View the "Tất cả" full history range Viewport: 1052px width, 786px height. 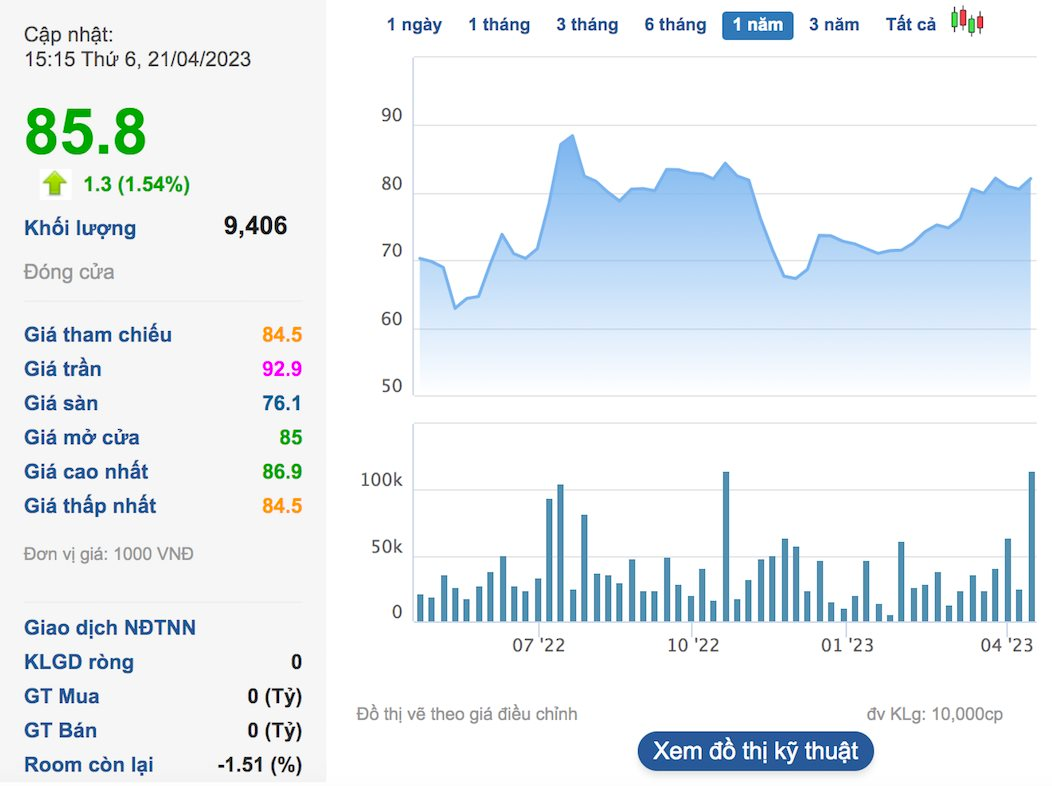(x=910, y=25)
